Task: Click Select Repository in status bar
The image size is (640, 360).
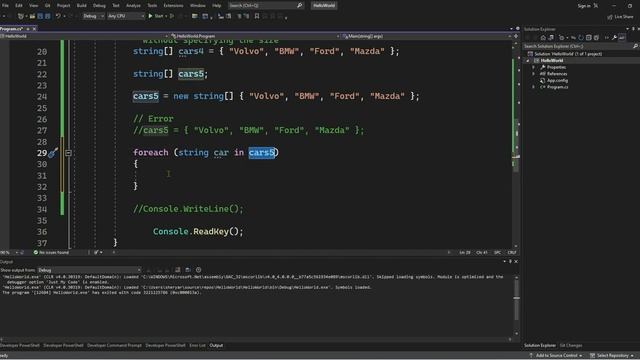Action: [613, 356]
